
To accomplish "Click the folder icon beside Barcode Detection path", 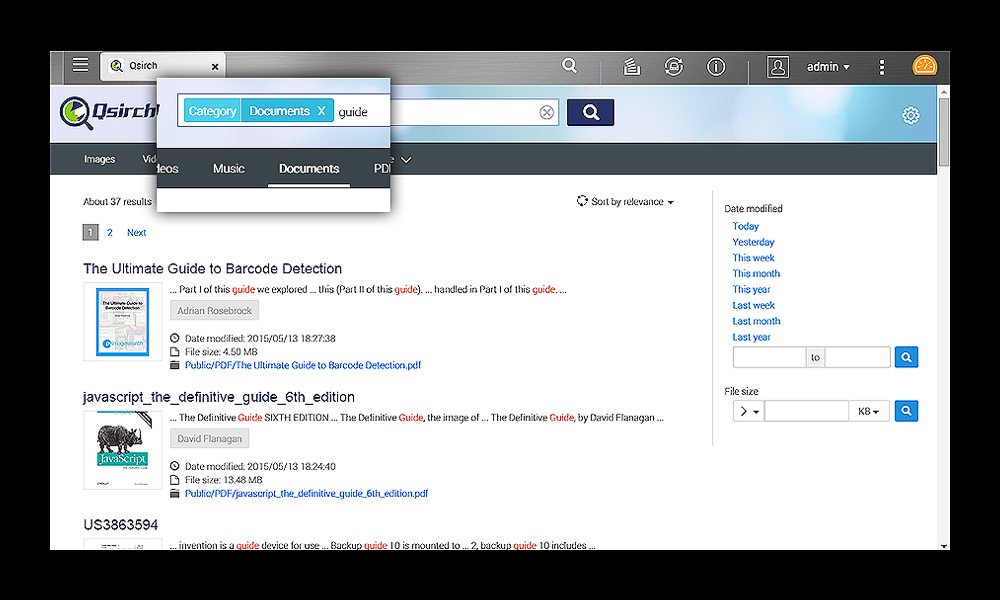I will pyautogui.click(x=175, y=365).
